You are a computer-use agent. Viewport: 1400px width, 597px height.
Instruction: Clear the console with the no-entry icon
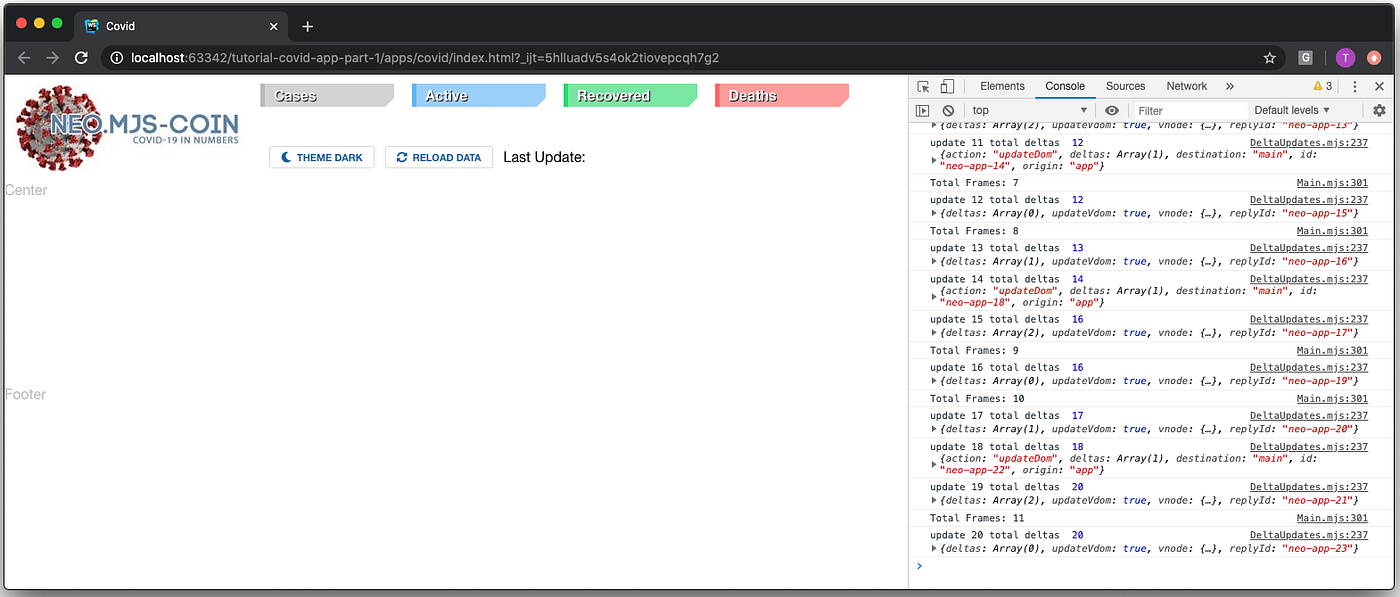point(947,110)
